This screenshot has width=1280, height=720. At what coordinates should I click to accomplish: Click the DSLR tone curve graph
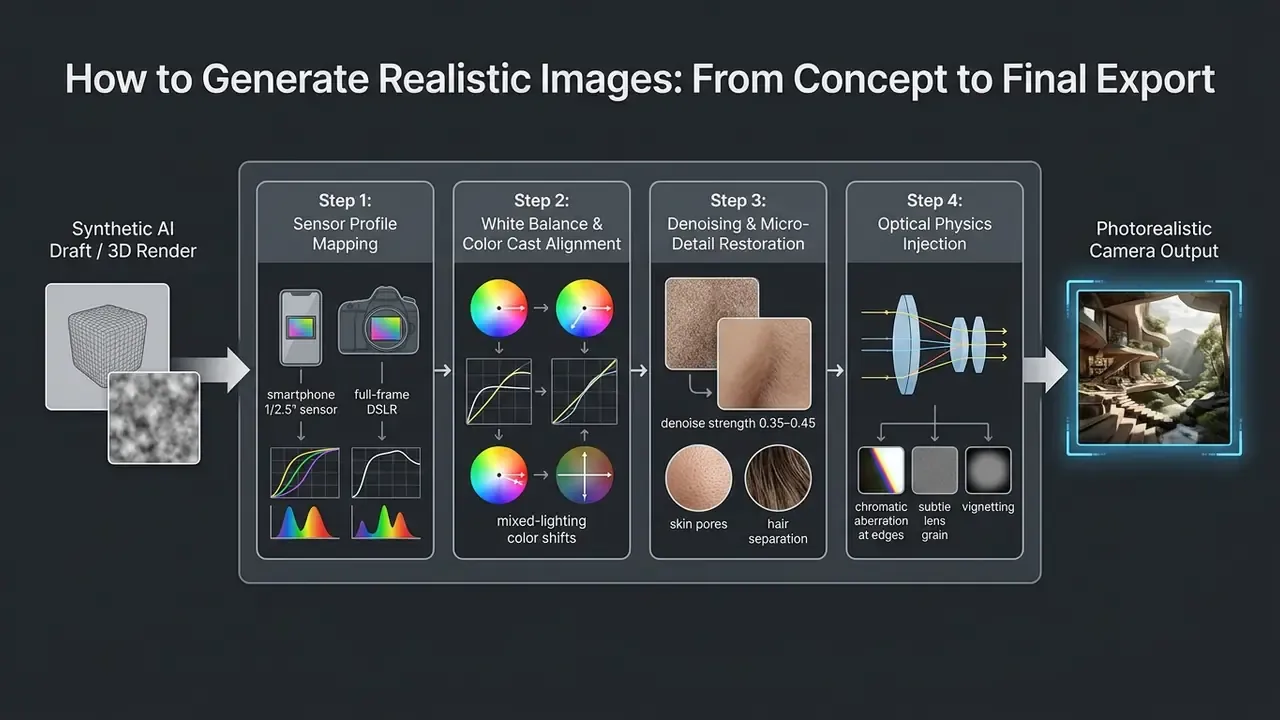tap(386, 472)
